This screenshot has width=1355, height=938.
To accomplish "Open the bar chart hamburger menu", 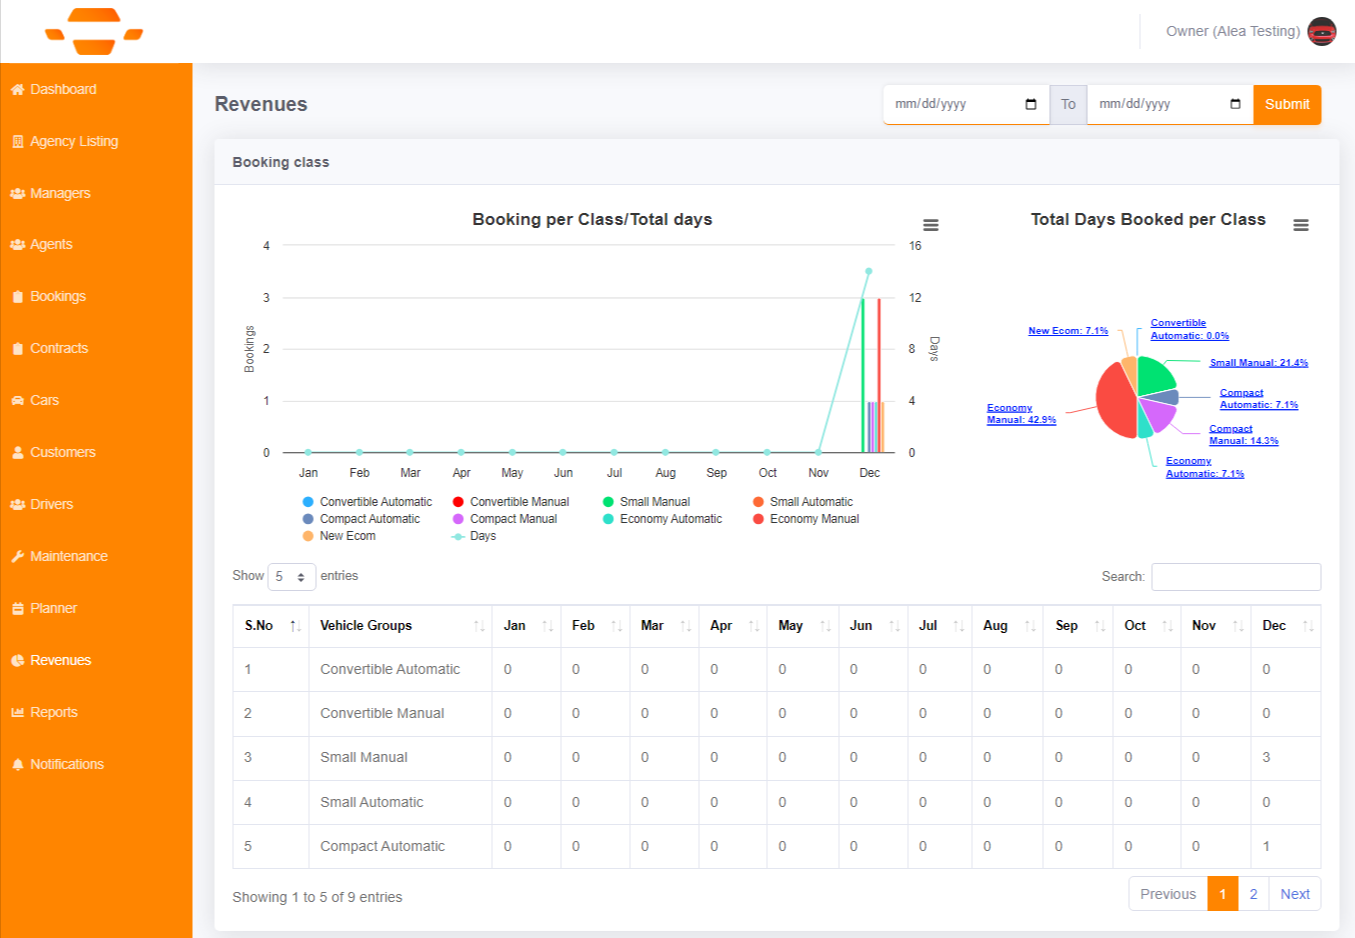I will pos(930,225).
